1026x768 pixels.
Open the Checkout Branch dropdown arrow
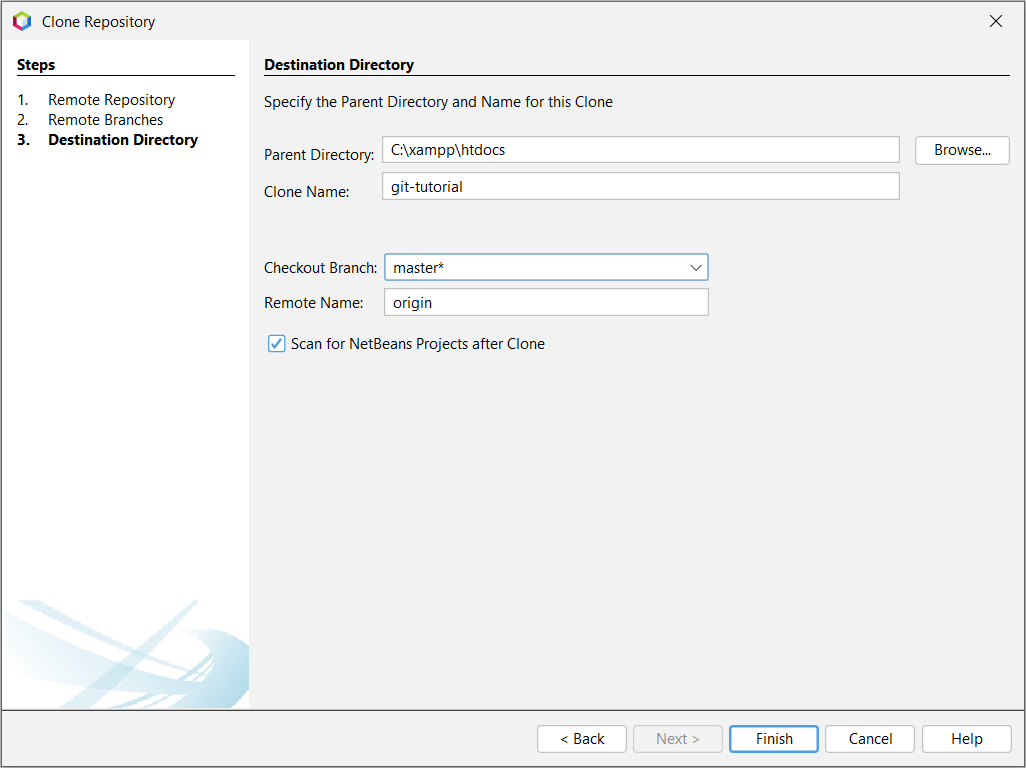696,268
